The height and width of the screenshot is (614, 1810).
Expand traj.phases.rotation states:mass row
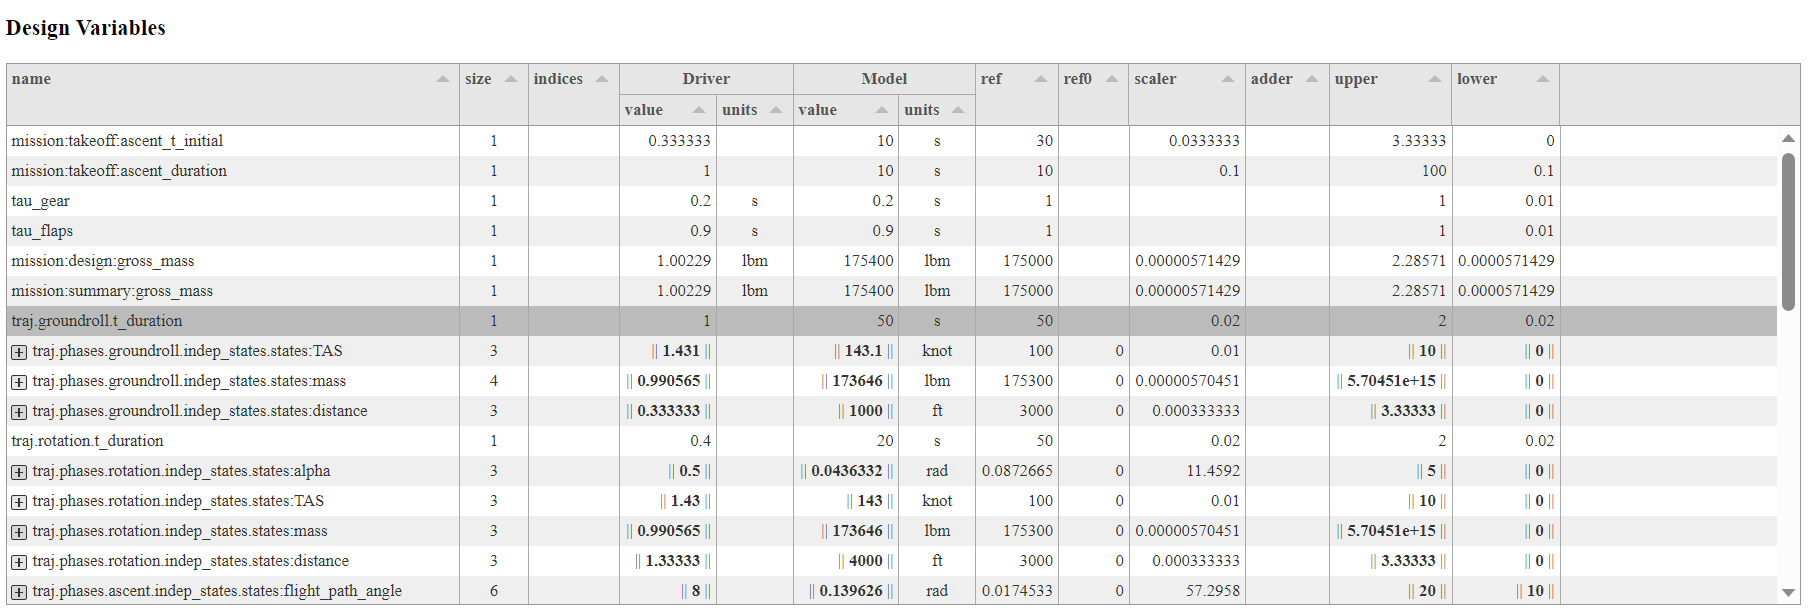[x=19, y=532]
